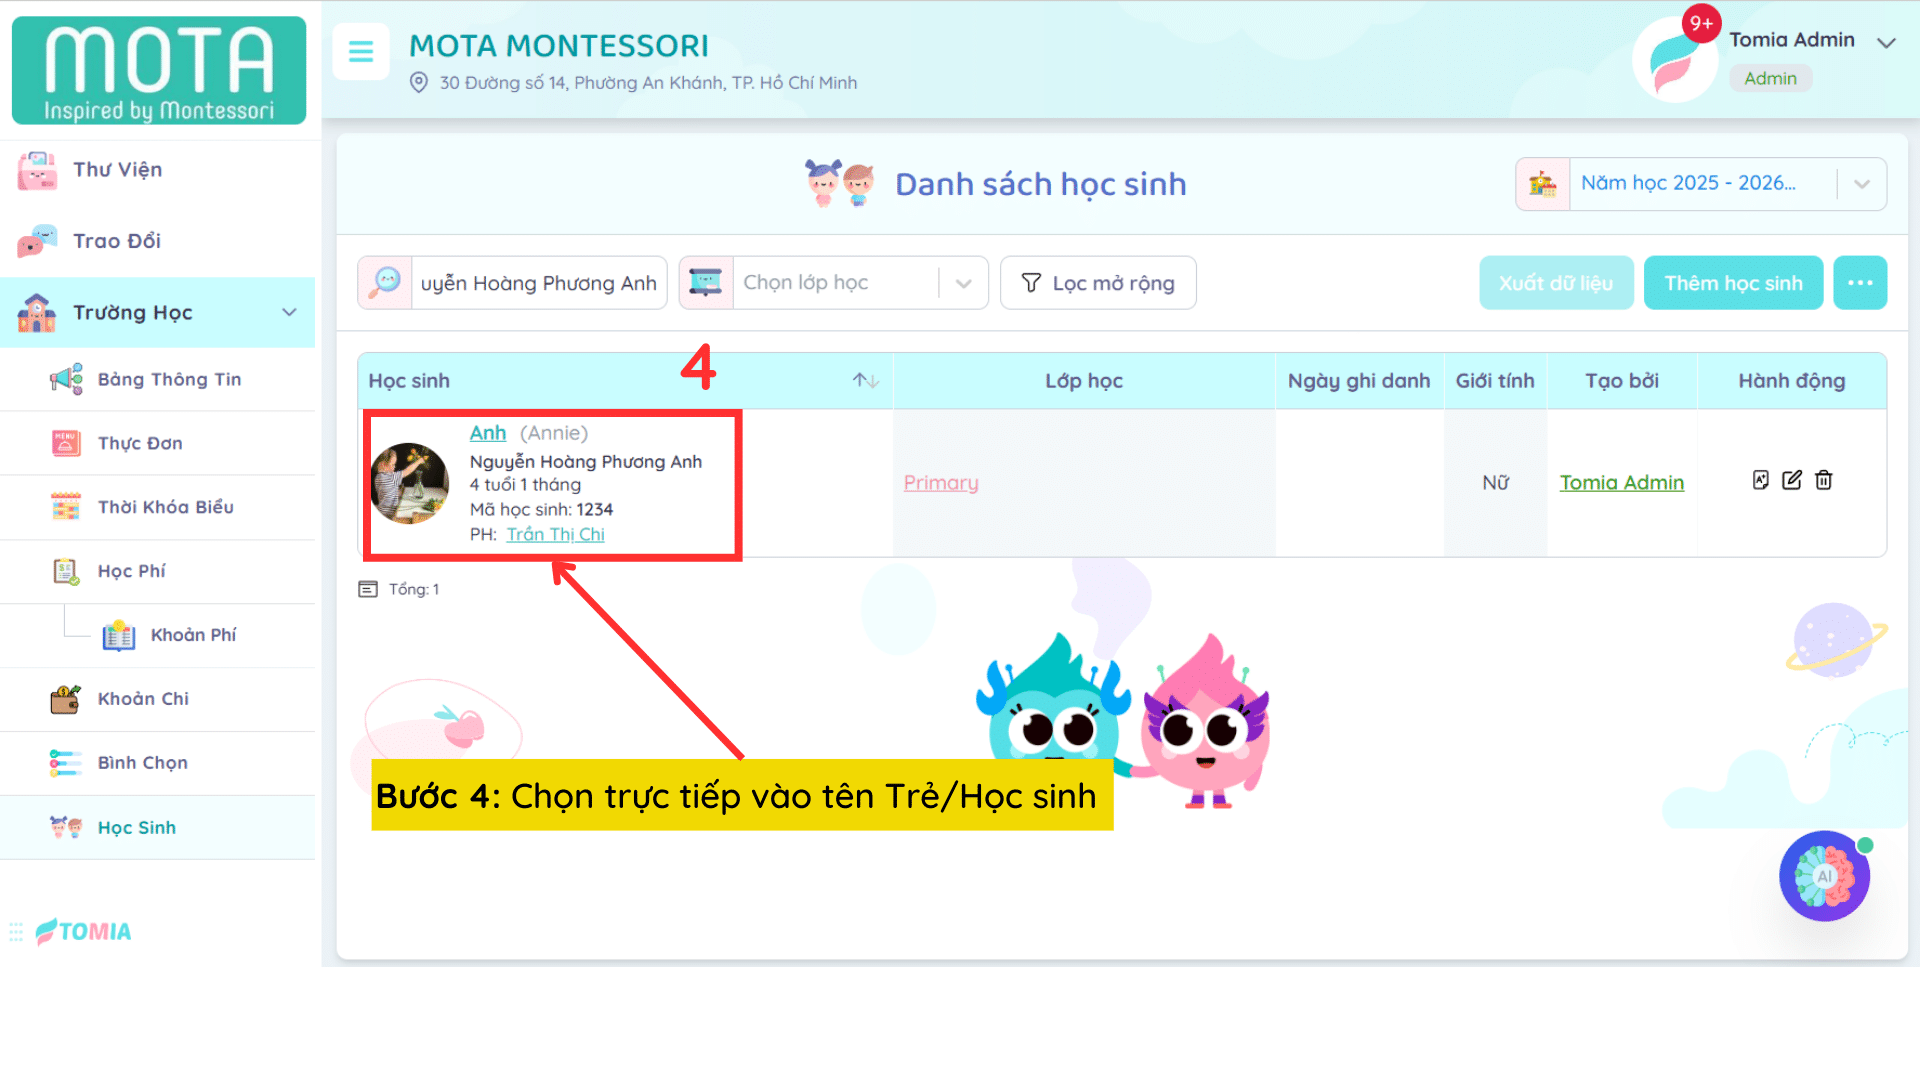Click the search magnifier icon
The height and width of the screenshot is (1080, 1920).
[x=385, y=283]
